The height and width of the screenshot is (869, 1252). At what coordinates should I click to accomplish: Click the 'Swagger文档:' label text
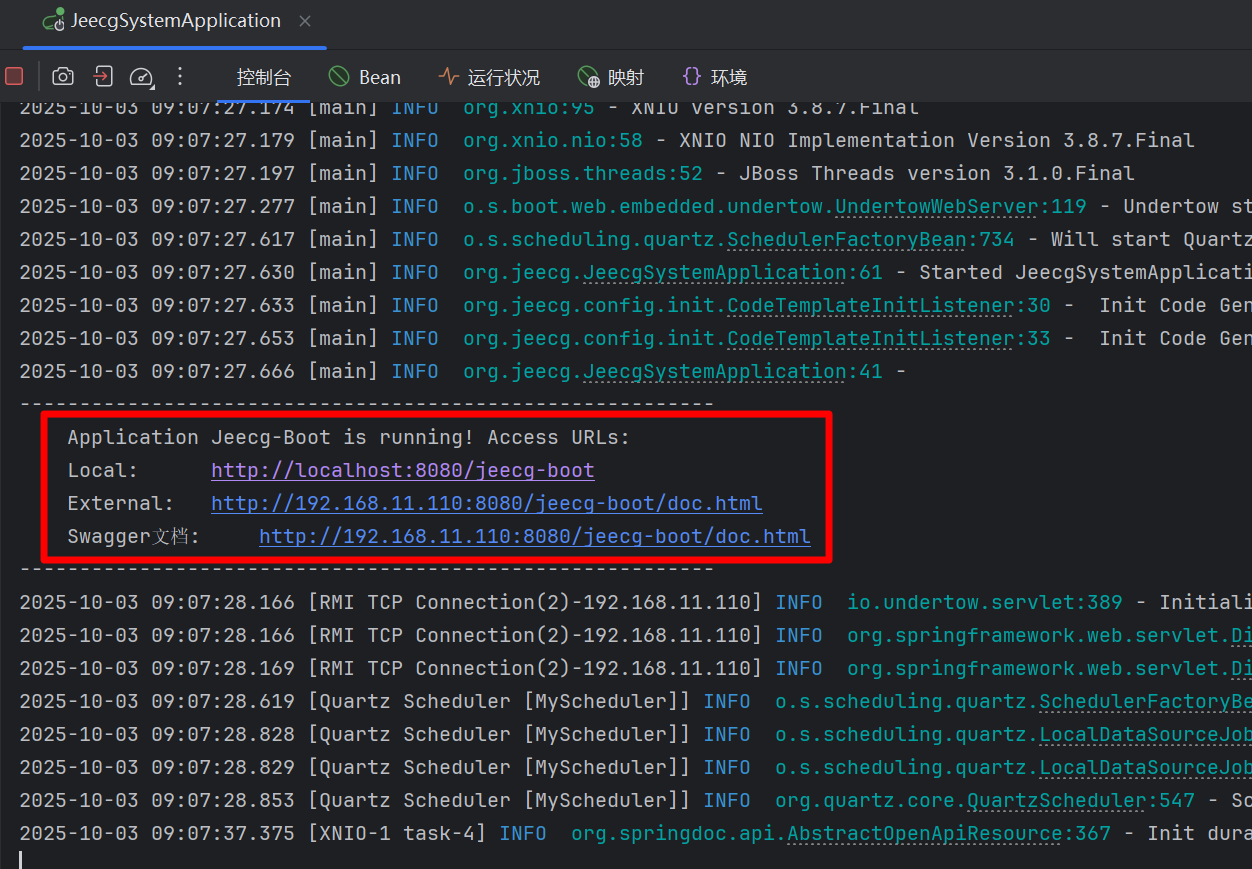[x=133, y=536]
